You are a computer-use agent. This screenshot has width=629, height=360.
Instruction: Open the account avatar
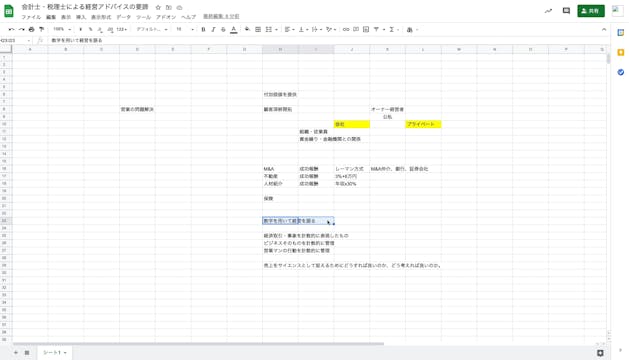(x=617, y=11)
